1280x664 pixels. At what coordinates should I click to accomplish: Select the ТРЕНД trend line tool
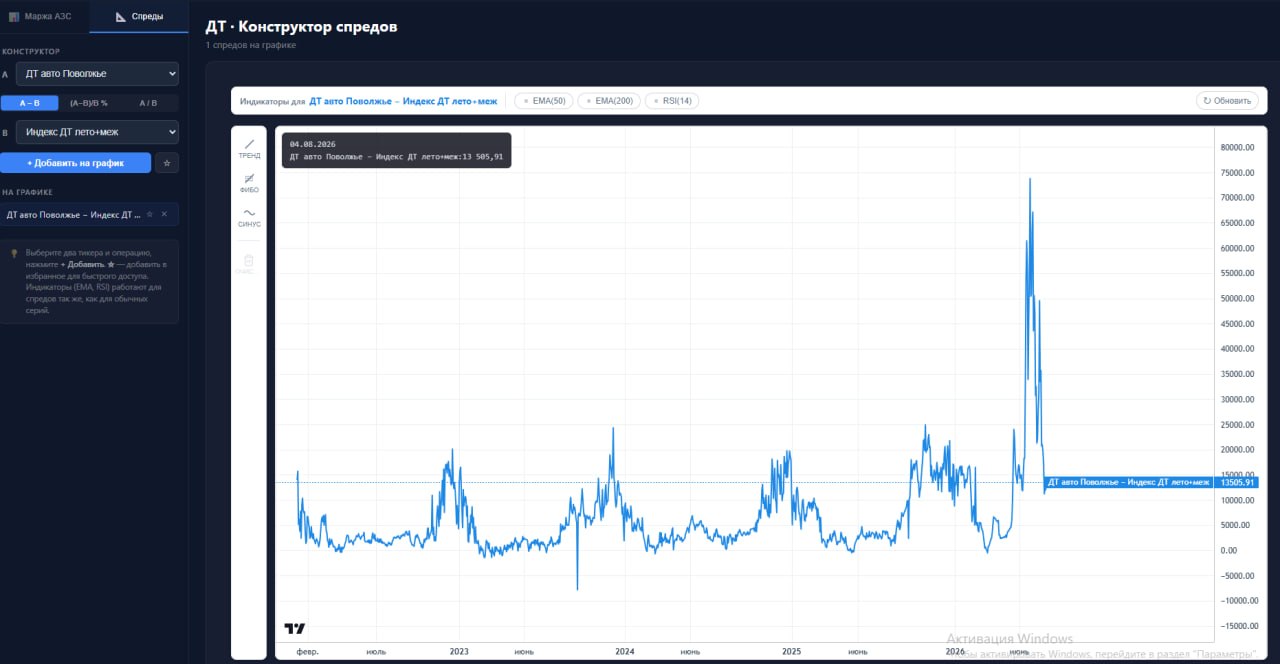pos(249,148)
